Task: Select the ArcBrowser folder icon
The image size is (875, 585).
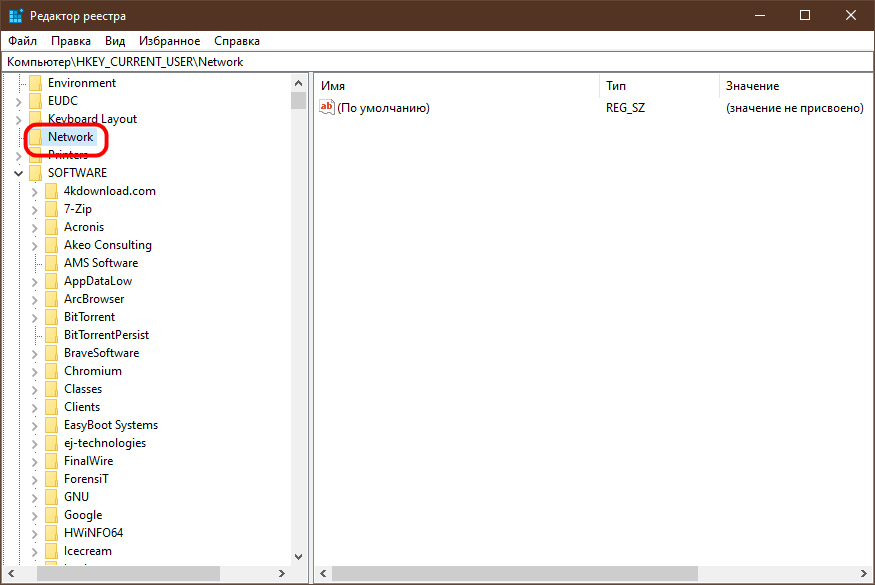Action: click(51, 299)
